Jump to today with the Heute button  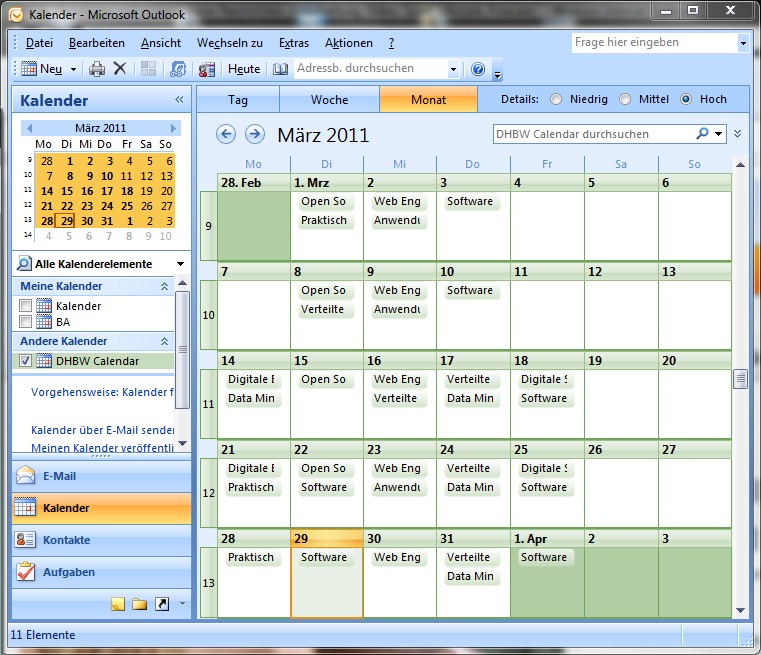(x=244, y=69)
